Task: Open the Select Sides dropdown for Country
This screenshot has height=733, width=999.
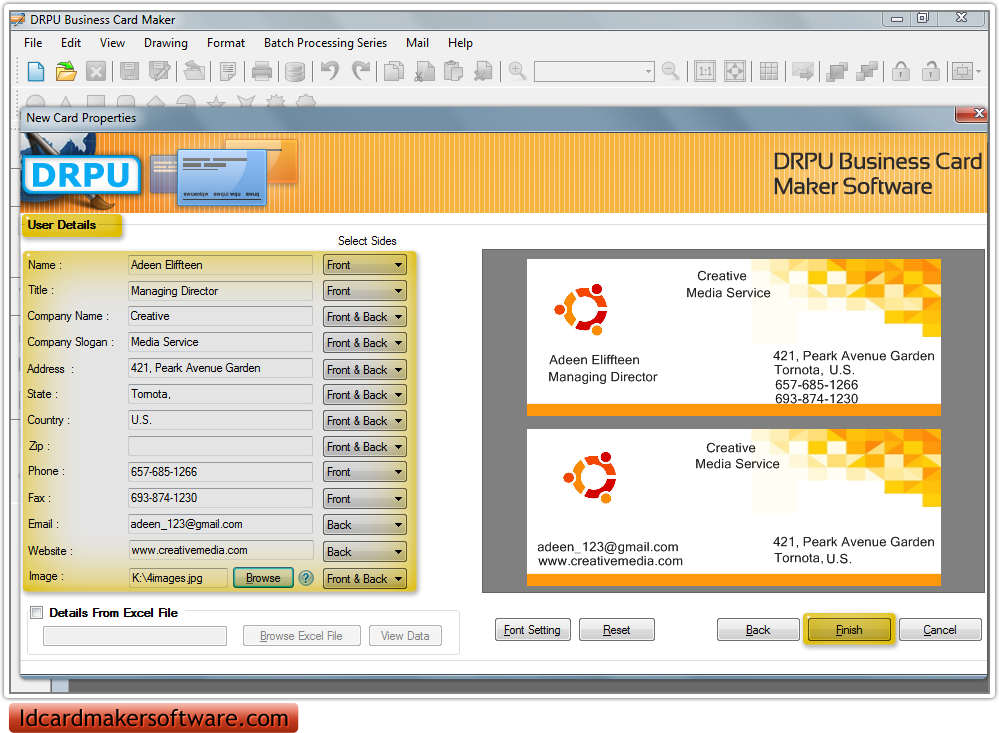Action: pyautogui.click(x=364, y=421)
